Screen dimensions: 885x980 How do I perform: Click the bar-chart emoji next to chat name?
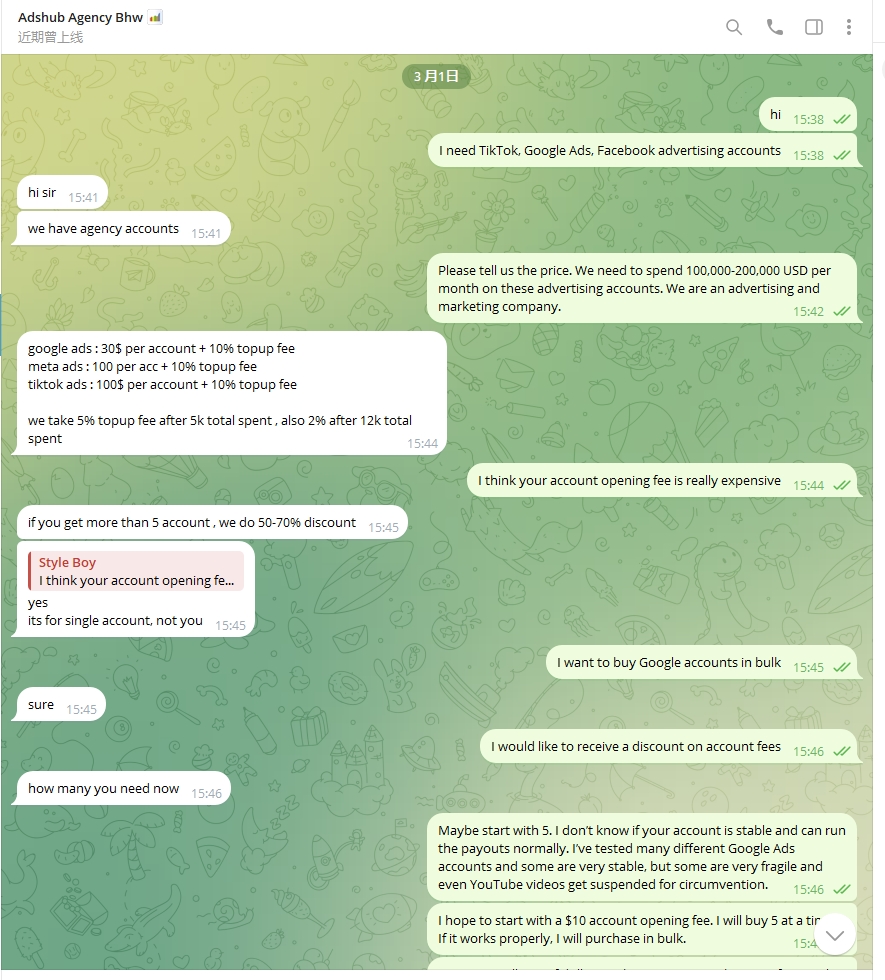[155, 18]
